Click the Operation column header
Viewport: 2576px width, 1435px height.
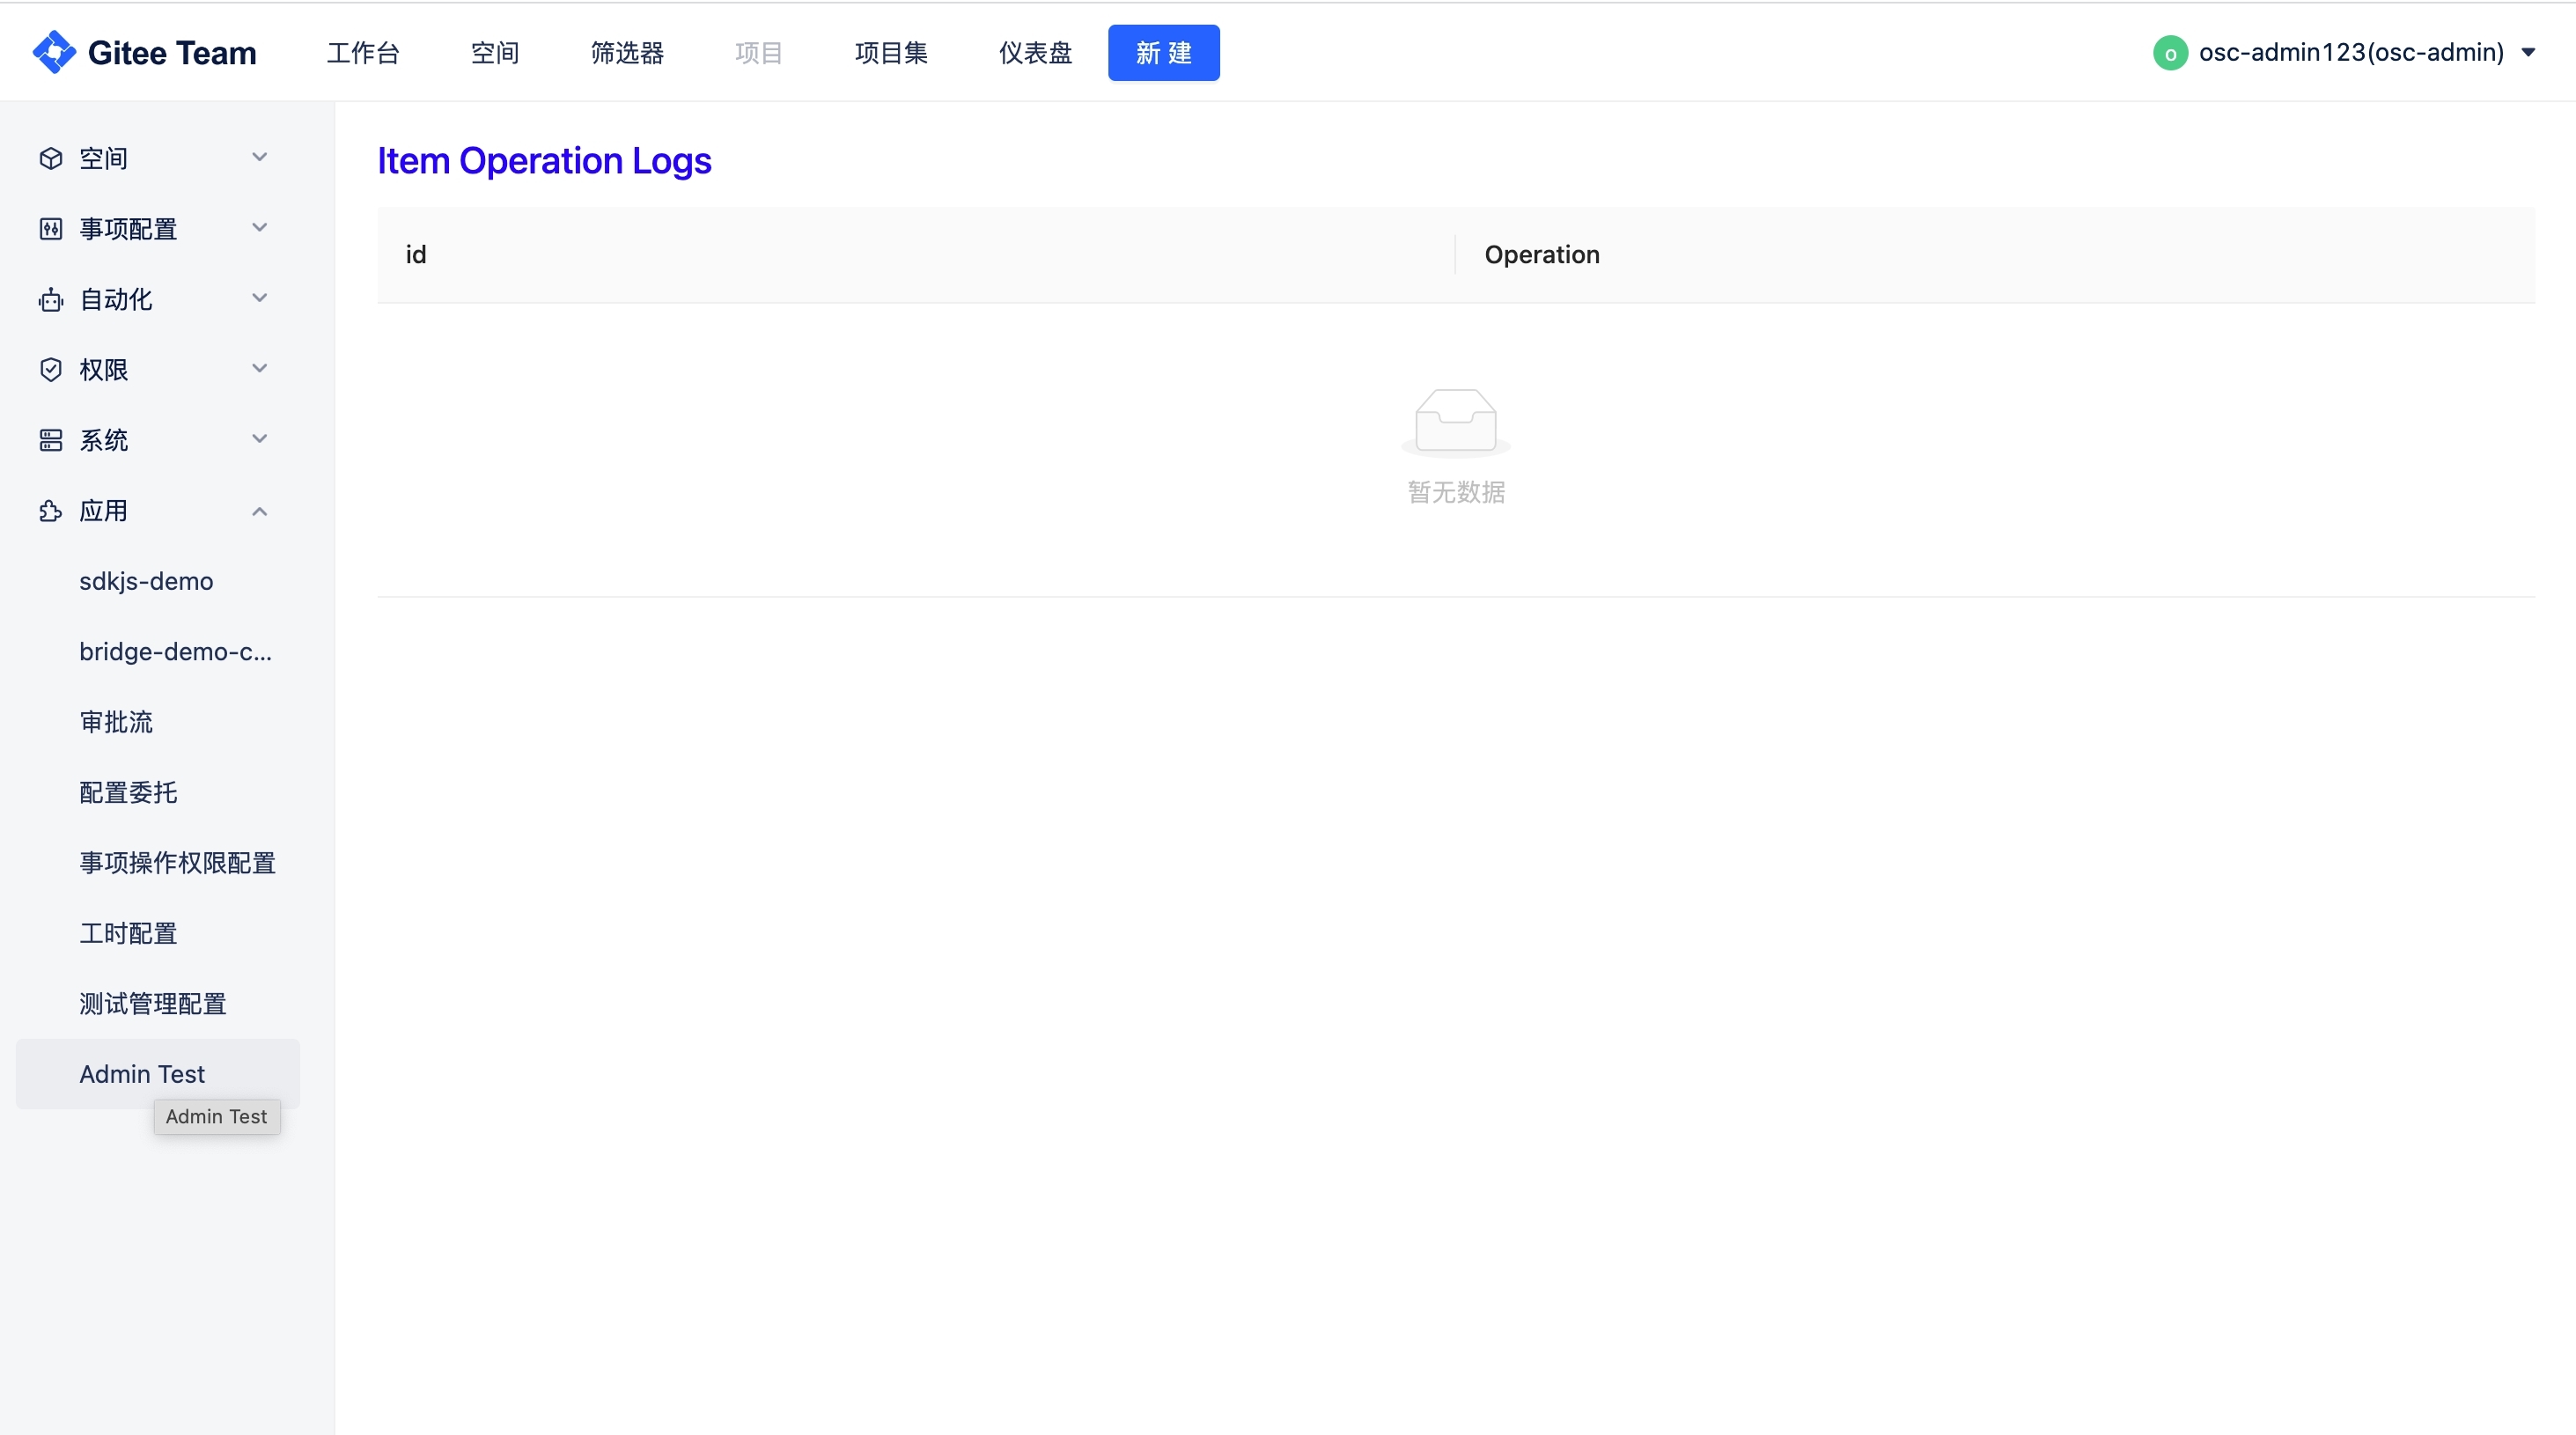pos(1541,255)
